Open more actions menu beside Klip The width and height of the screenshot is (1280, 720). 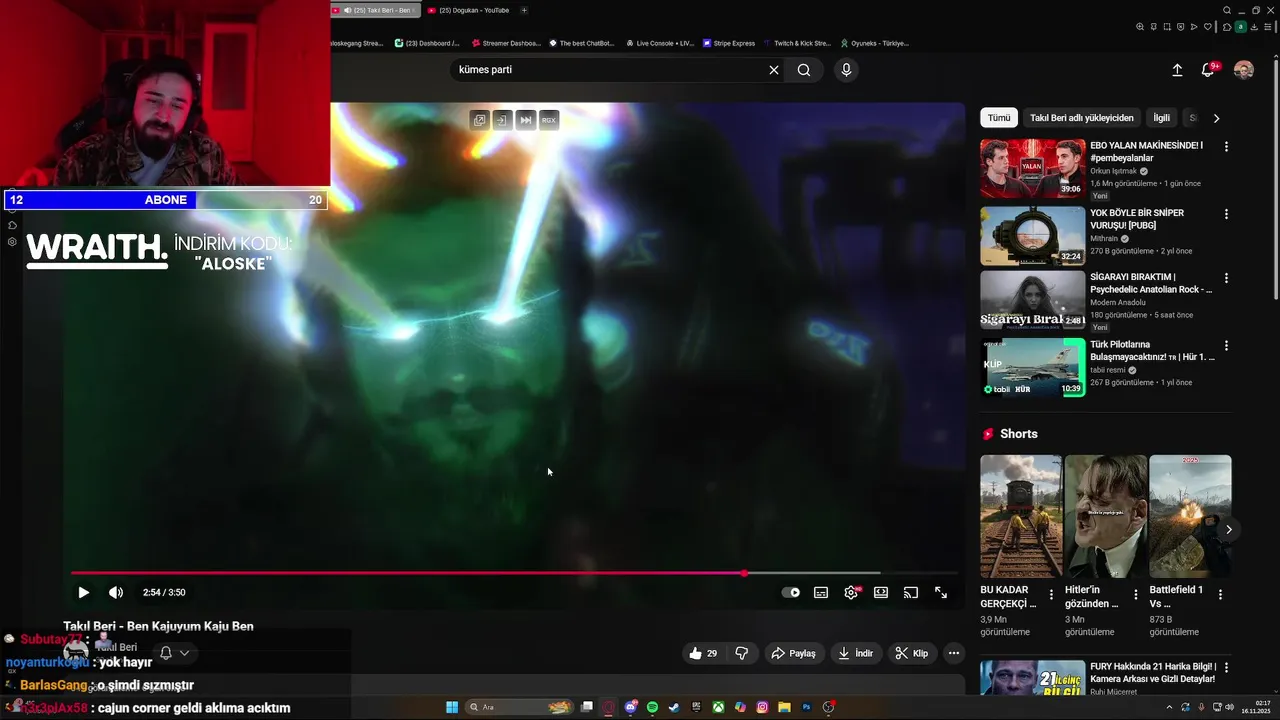pos(954,653)
